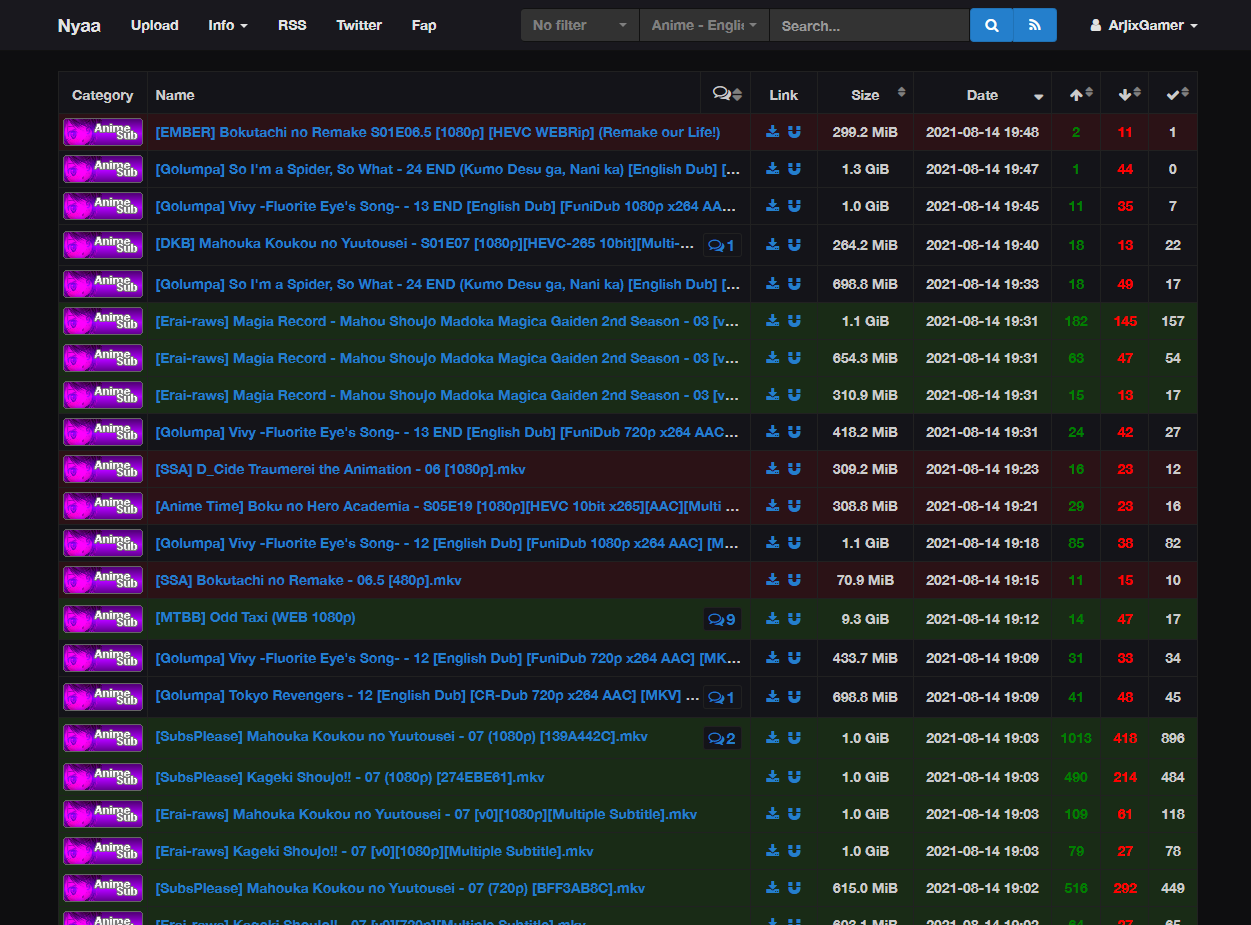The height and width of the screenshot is (925, 1251).
Task: Open Twitter link in navbar
Action: tap(359, 25)
